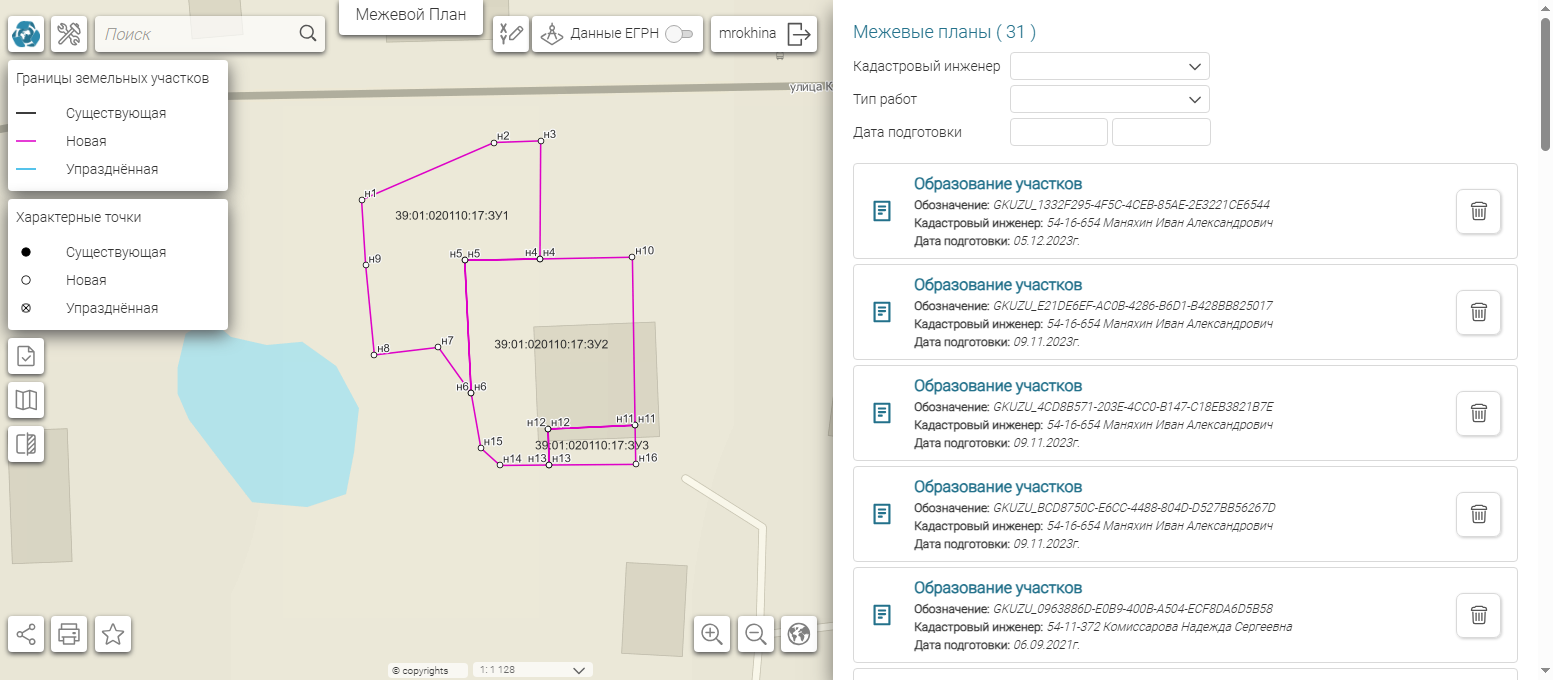This screenshot has width=1553, height=680.
Task: Open the measure and draw tool
Action: pyautogui.click(x=511, y=34)
